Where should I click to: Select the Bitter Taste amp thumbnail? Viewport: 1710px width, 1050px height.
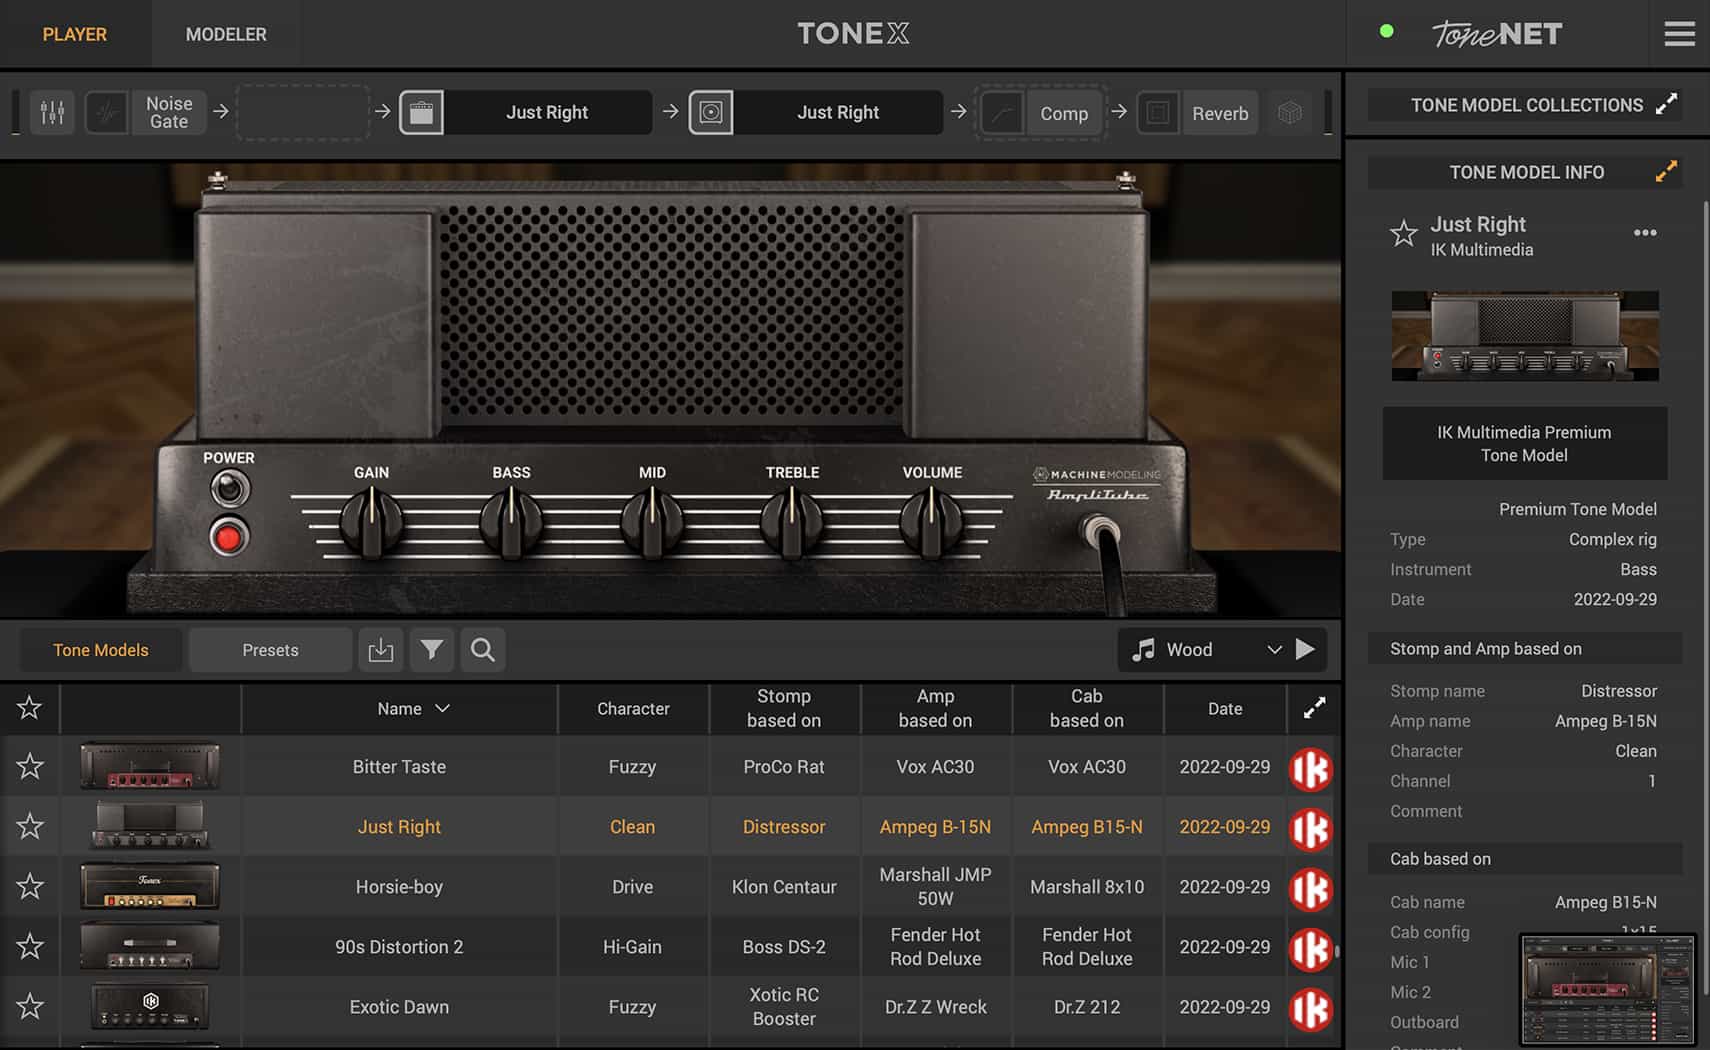pyautogui.click(x=150, y=767)
